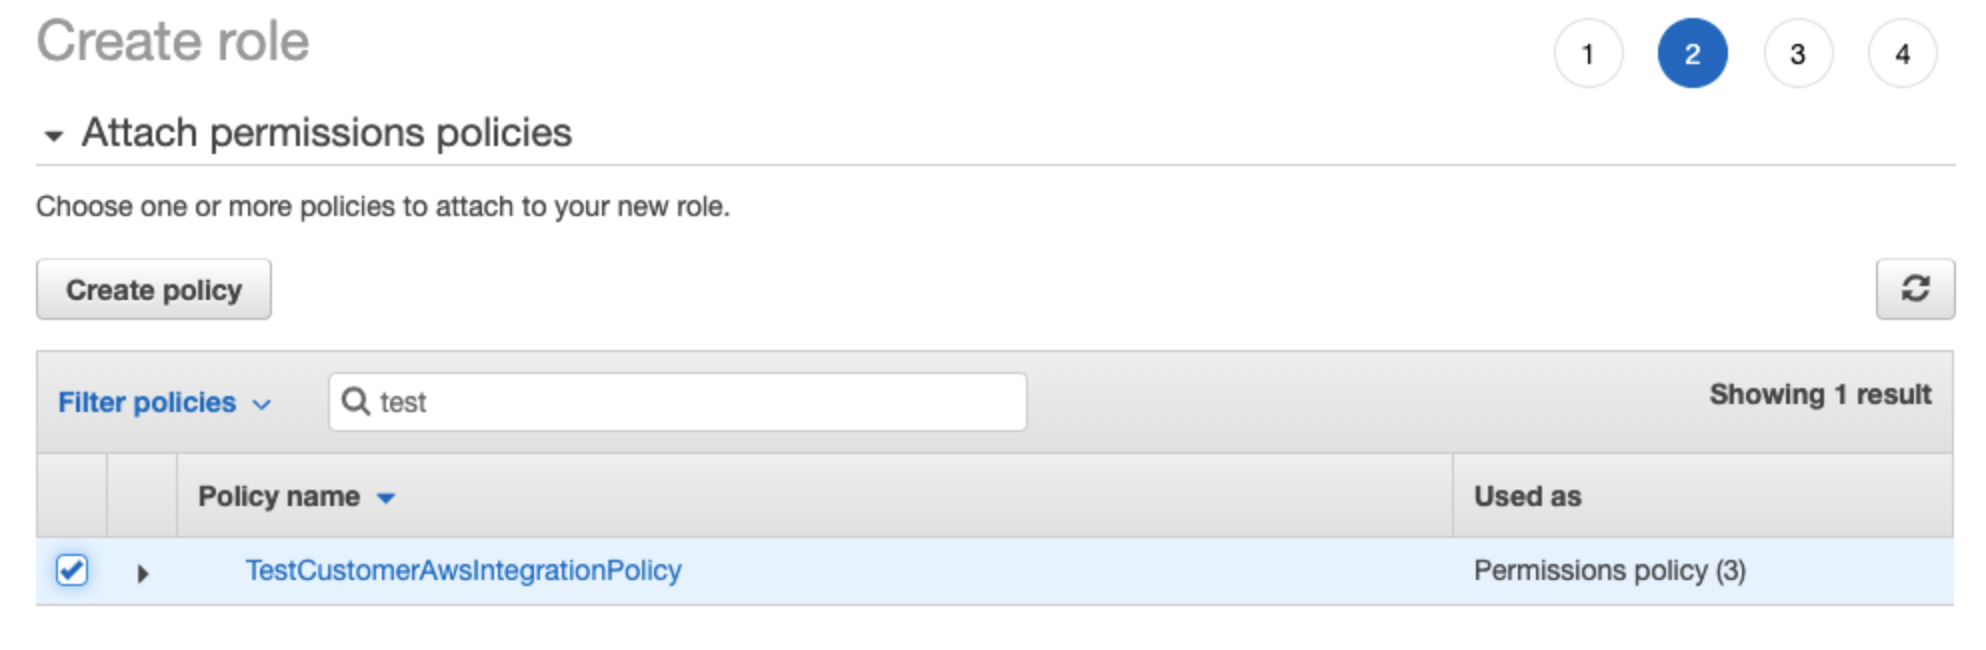Collapse the Attach permissions policies section
The image size is (1986, 650).
pos(54,135)
